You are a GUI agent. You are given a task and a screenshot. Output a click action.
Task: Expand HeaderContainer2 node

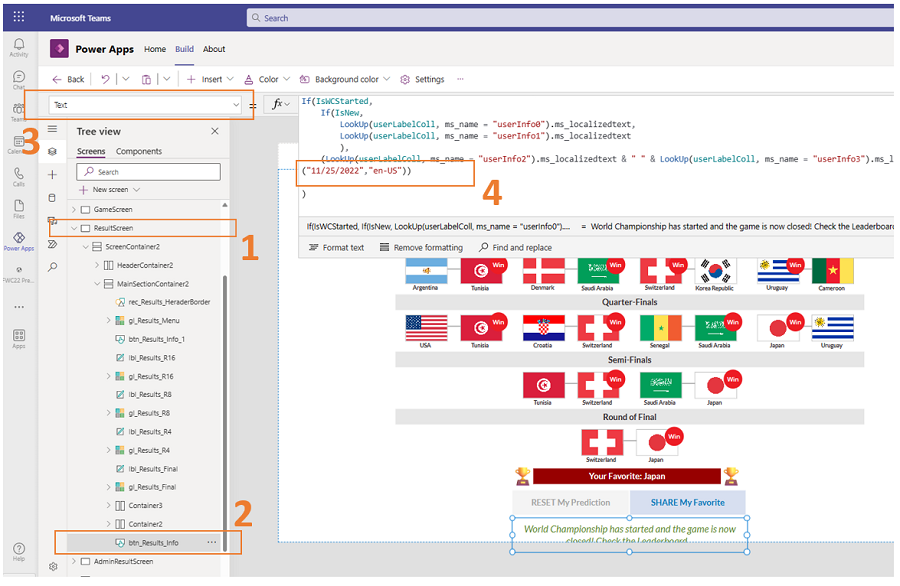[x=97, y=265]
